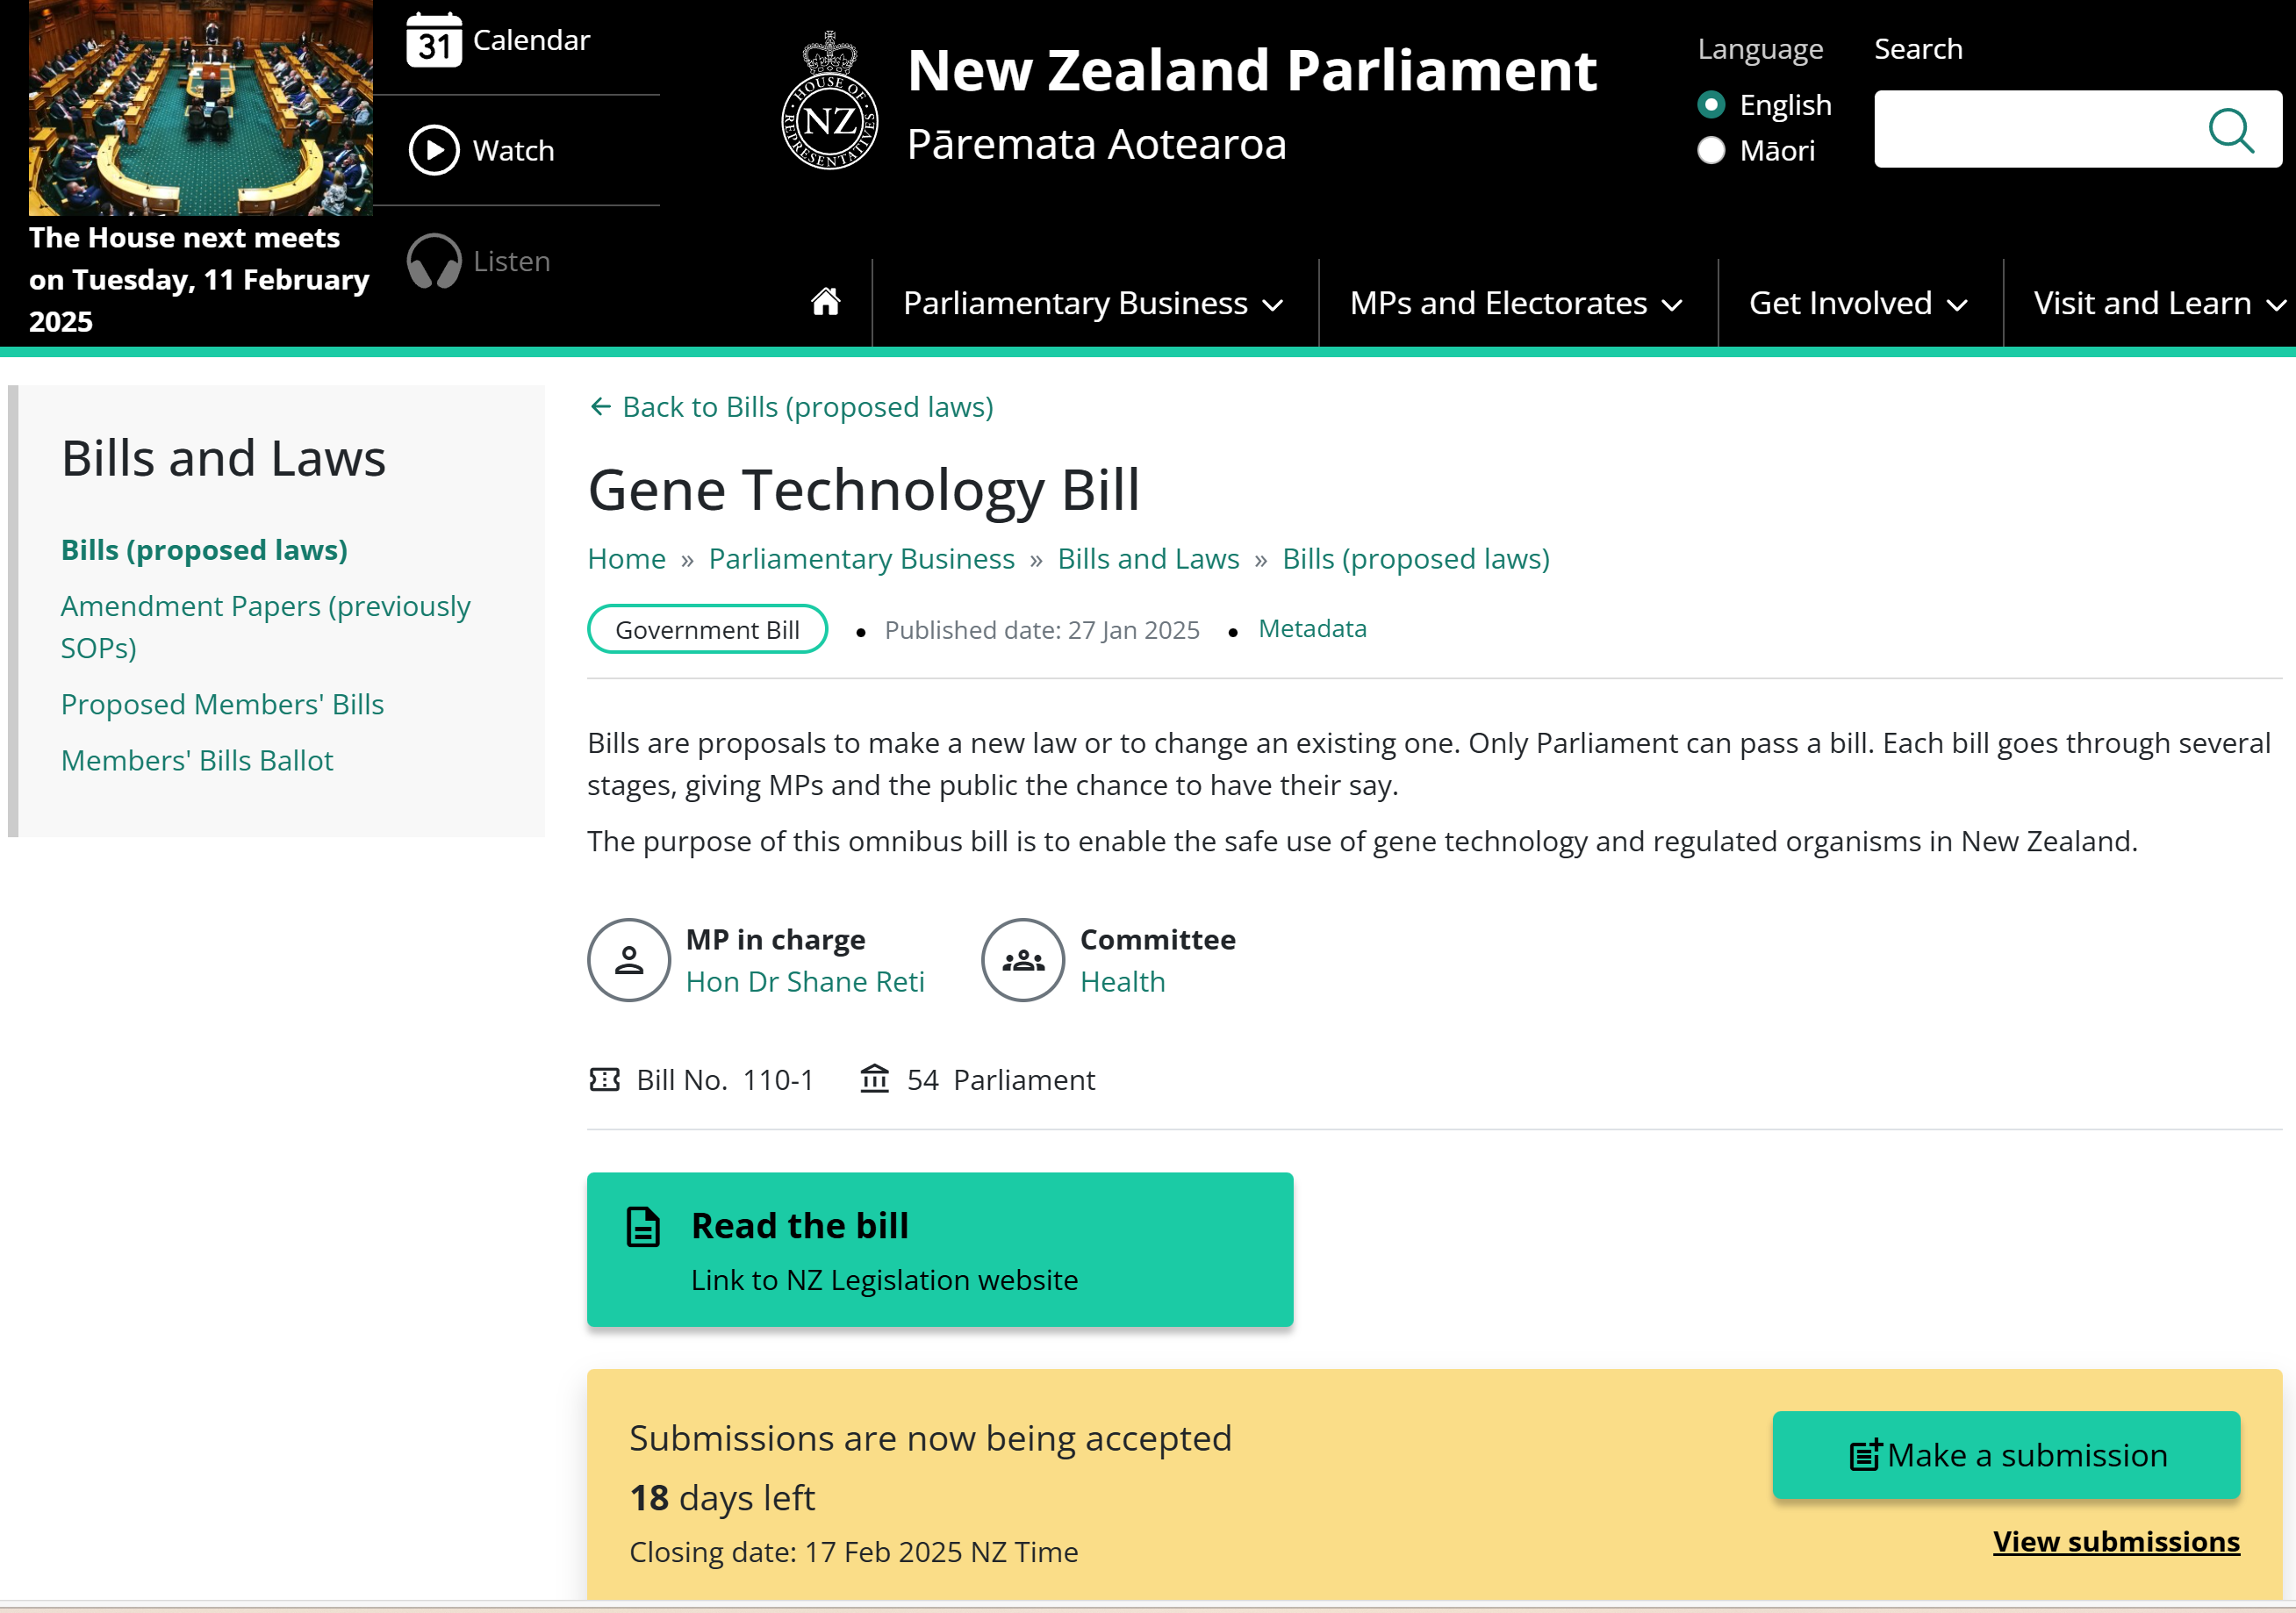Click the Watch play icon
This screenshot has height=1613, width=2296.
(434, 150)
